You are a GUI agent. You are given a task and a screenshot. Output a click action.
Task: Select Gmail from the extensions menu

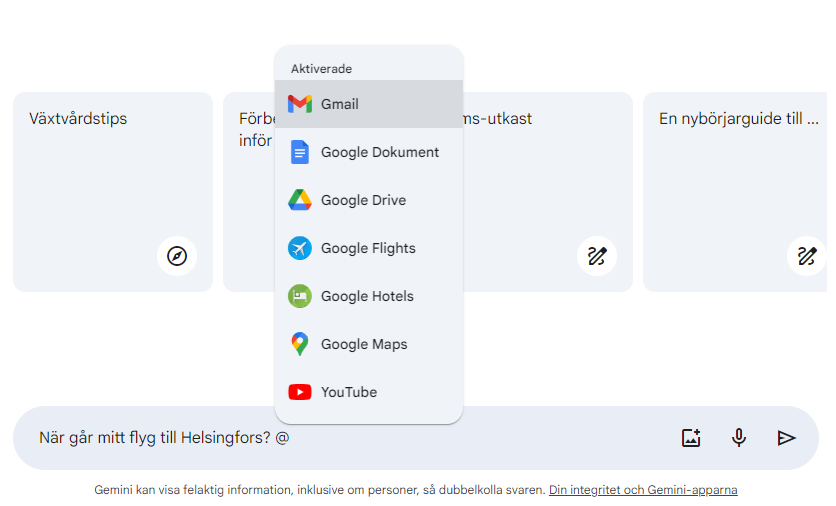(340, 104)
